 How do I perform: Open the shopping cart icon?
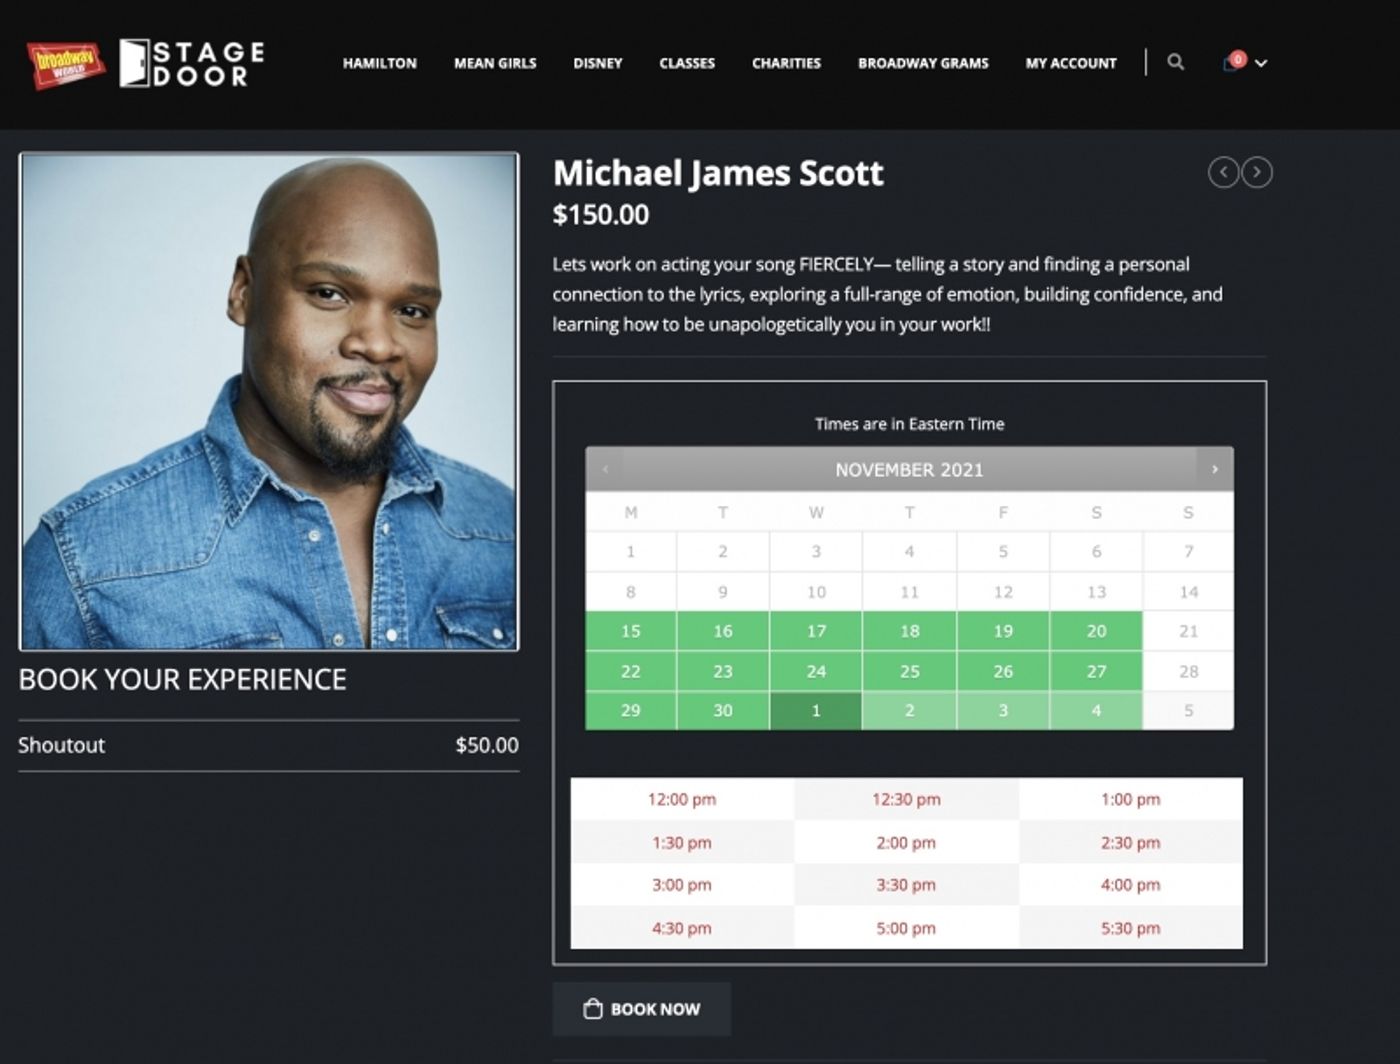1231,63
